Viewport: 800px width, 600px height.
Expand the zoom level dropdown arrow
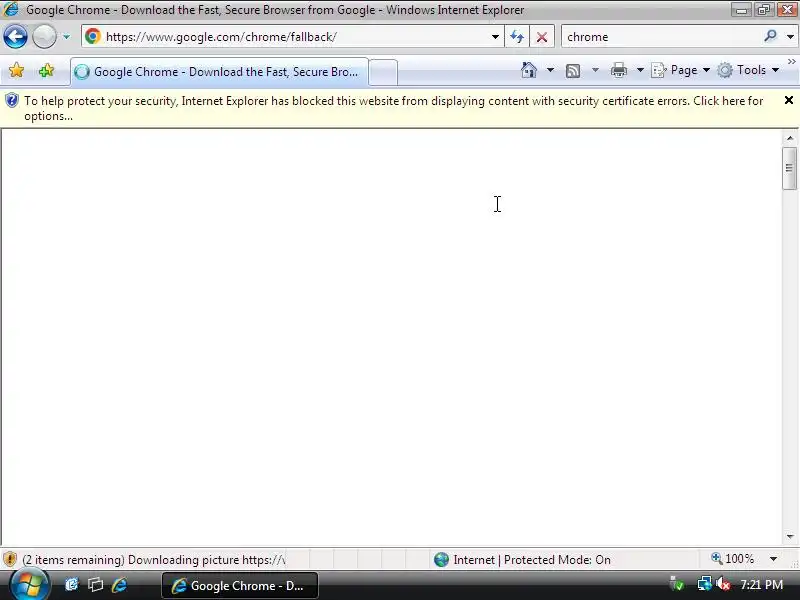pos(773,559)
